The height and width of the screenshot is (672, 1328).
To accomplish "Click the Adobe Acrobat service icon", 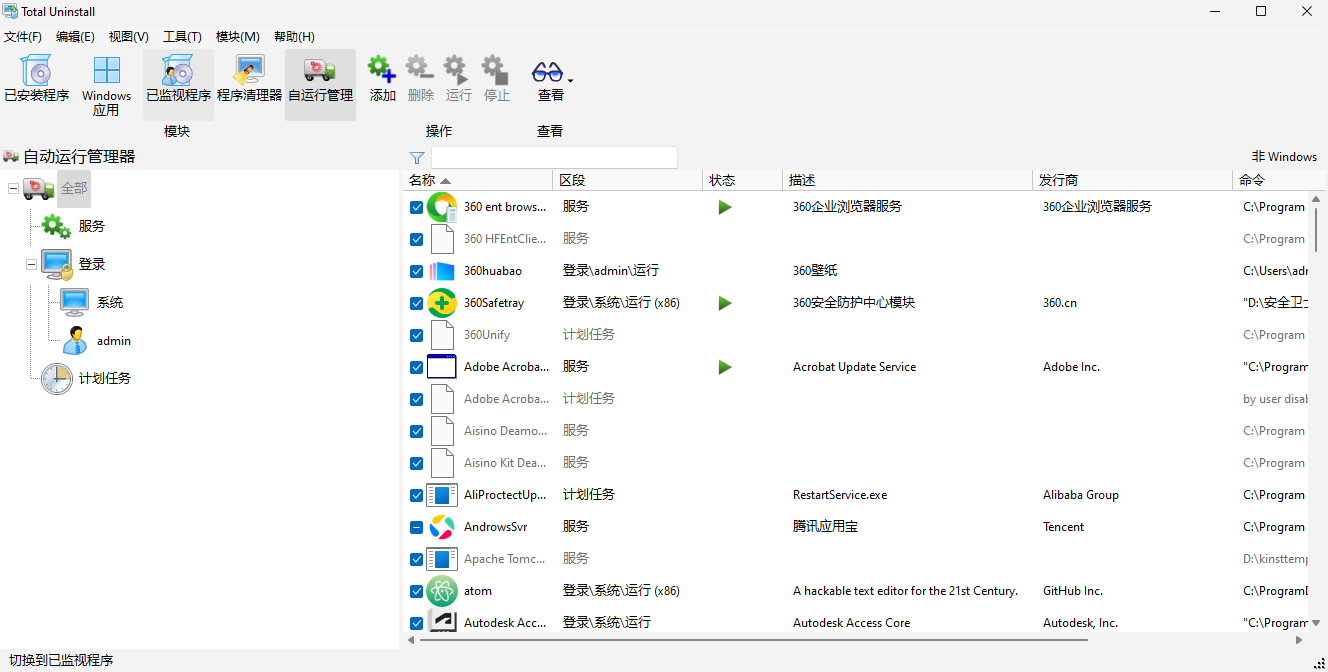I will pos(442,367).
